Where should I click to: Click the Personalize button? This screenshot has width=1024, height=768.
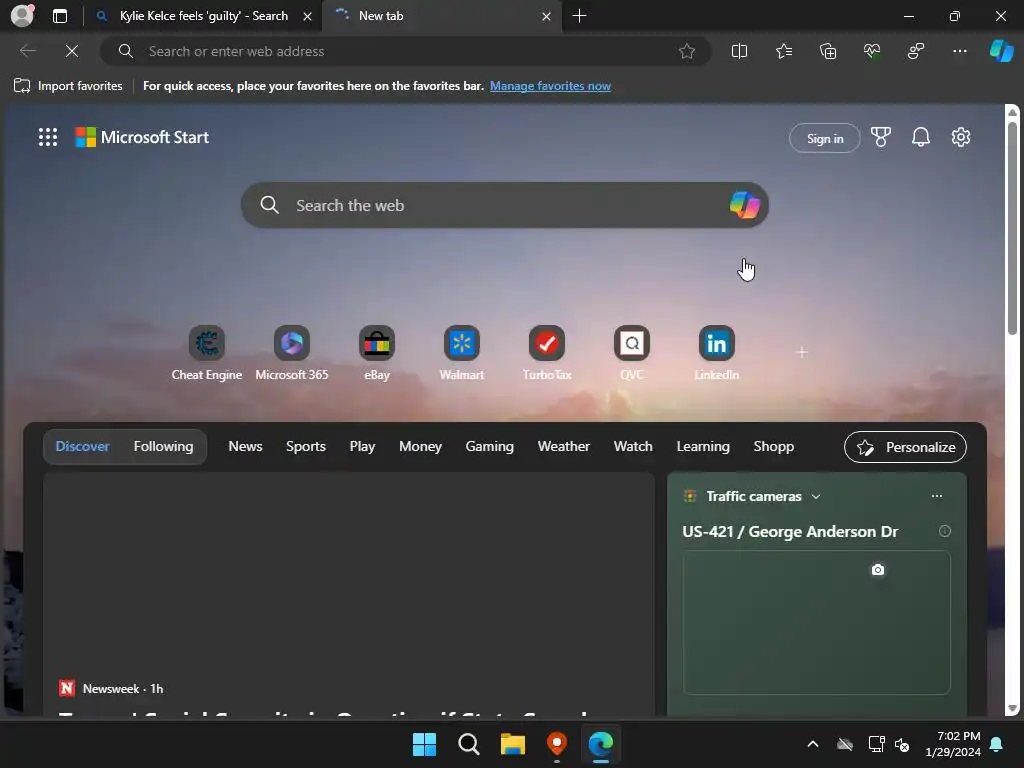pyautogui.click(x=905, y=447)
